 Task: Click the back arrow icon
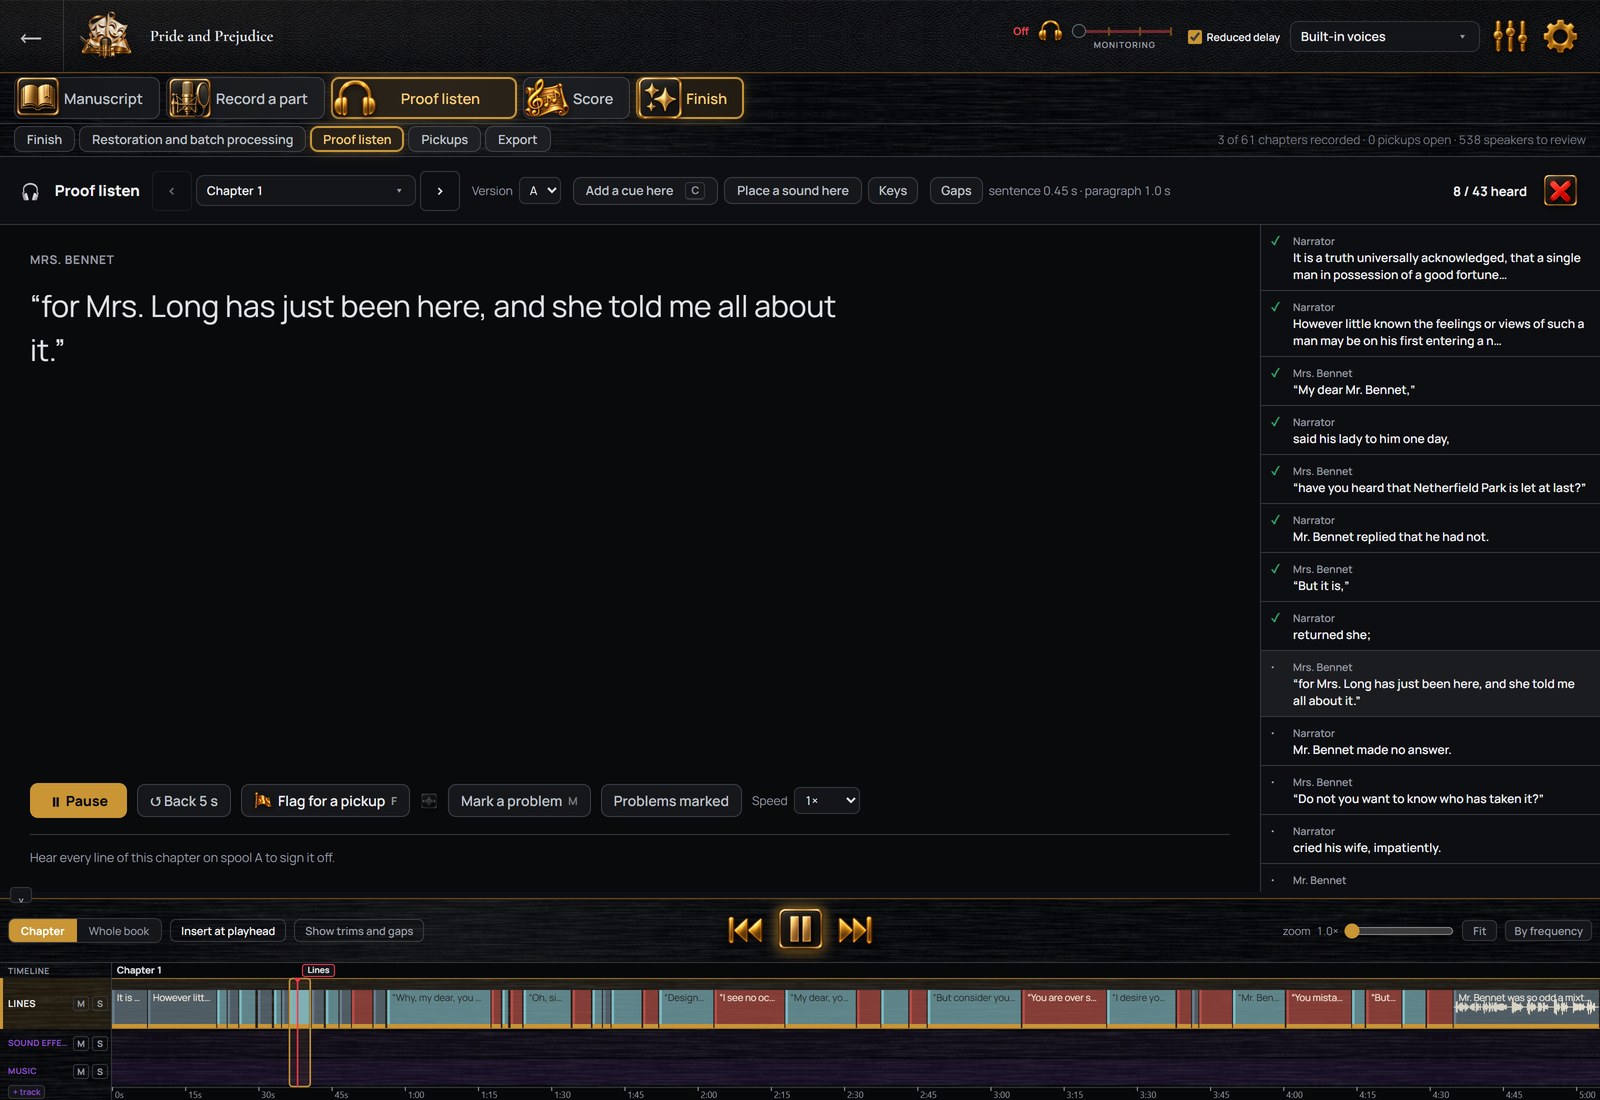(31, 38)
